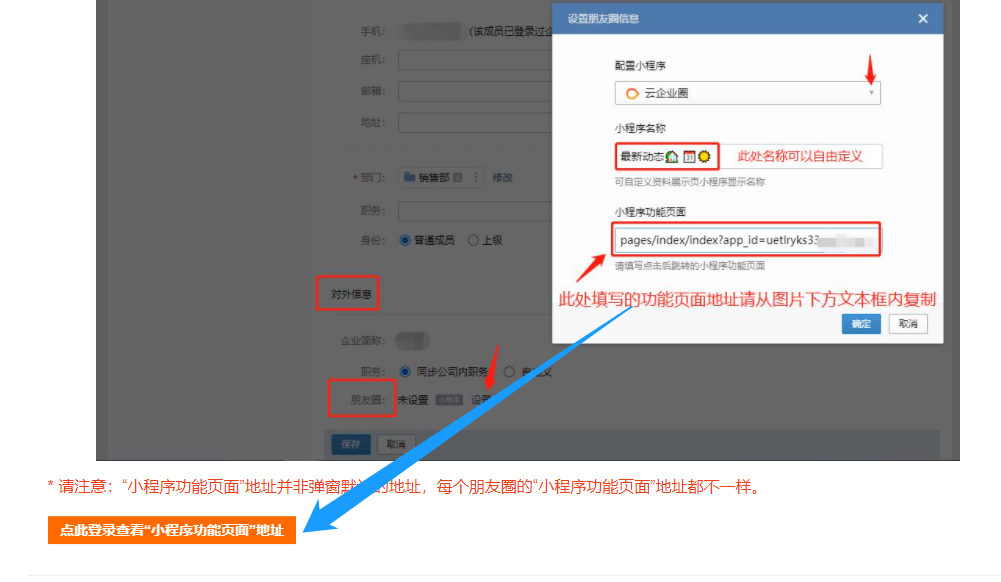Click the 设置朋友圈信息 dialog title
The width and height of the screenshot is (1001, 582).
[x=603, y=19]
